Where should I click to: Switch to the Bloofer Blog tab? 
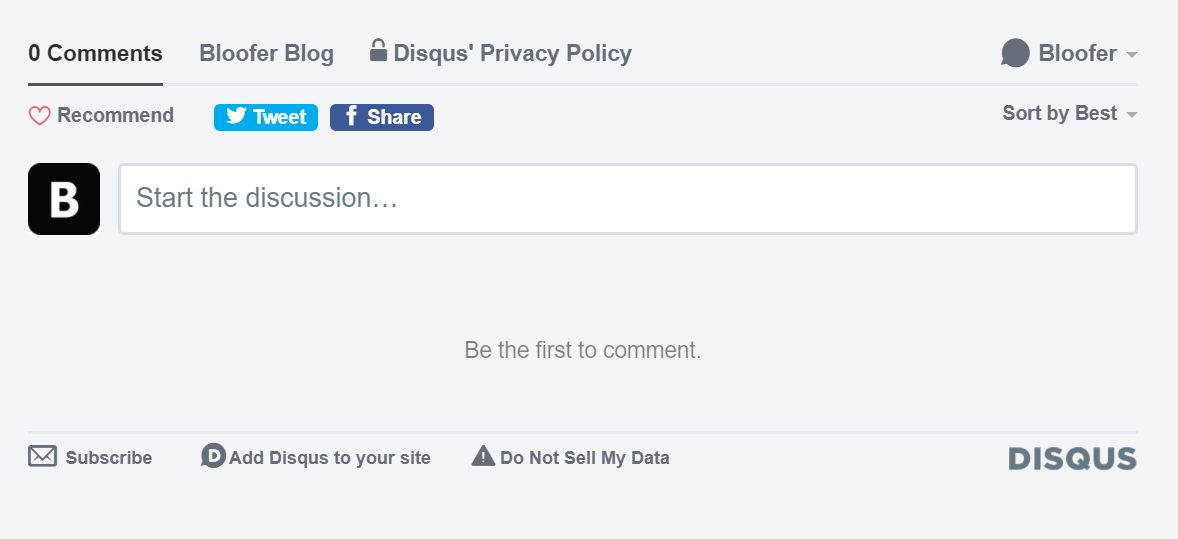[x=266, y=53]
